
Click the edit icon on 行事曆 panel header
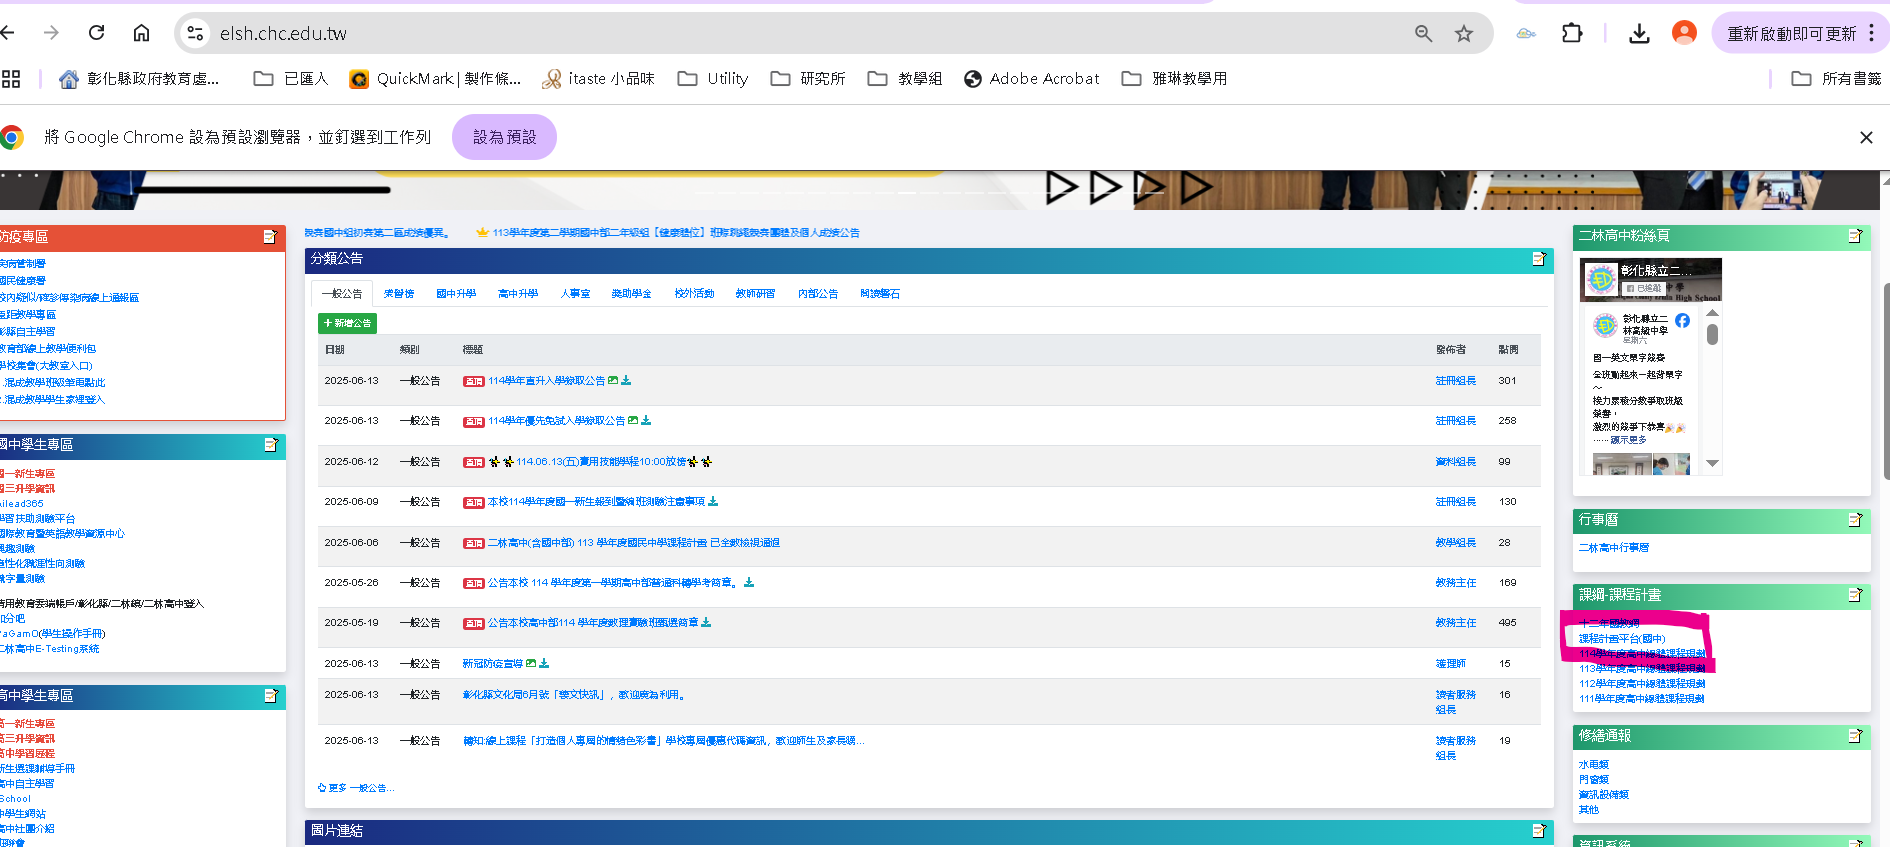coord(1855,520)
